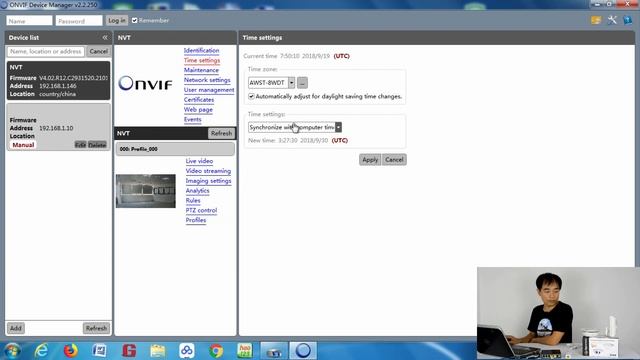This screenshot has height=360, width=640.
Task: Open the device Web page link
Action: pyautogui.click(x=198, y=109)
